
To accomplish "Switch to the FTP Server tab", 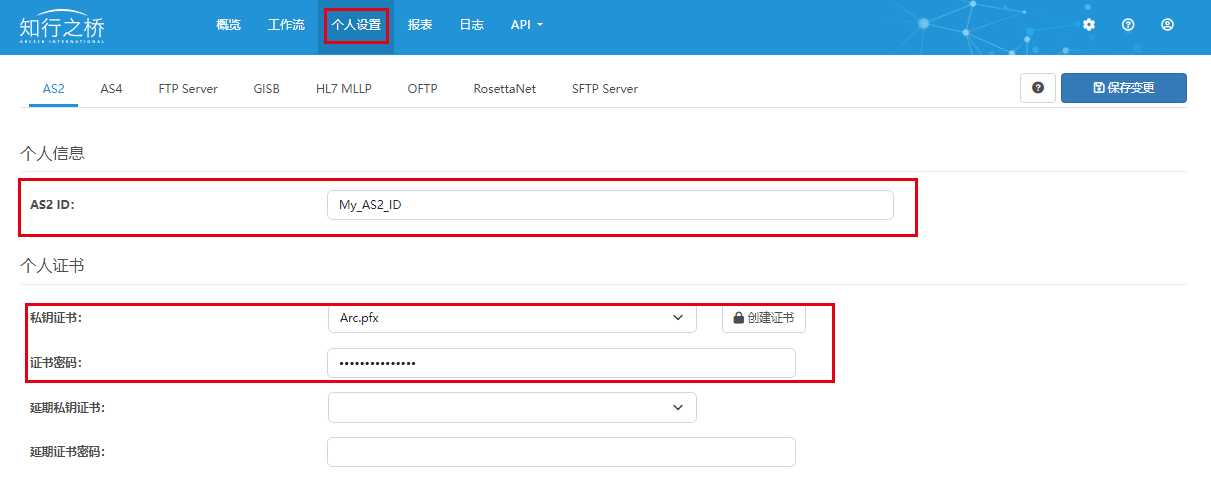I will 188,89.
